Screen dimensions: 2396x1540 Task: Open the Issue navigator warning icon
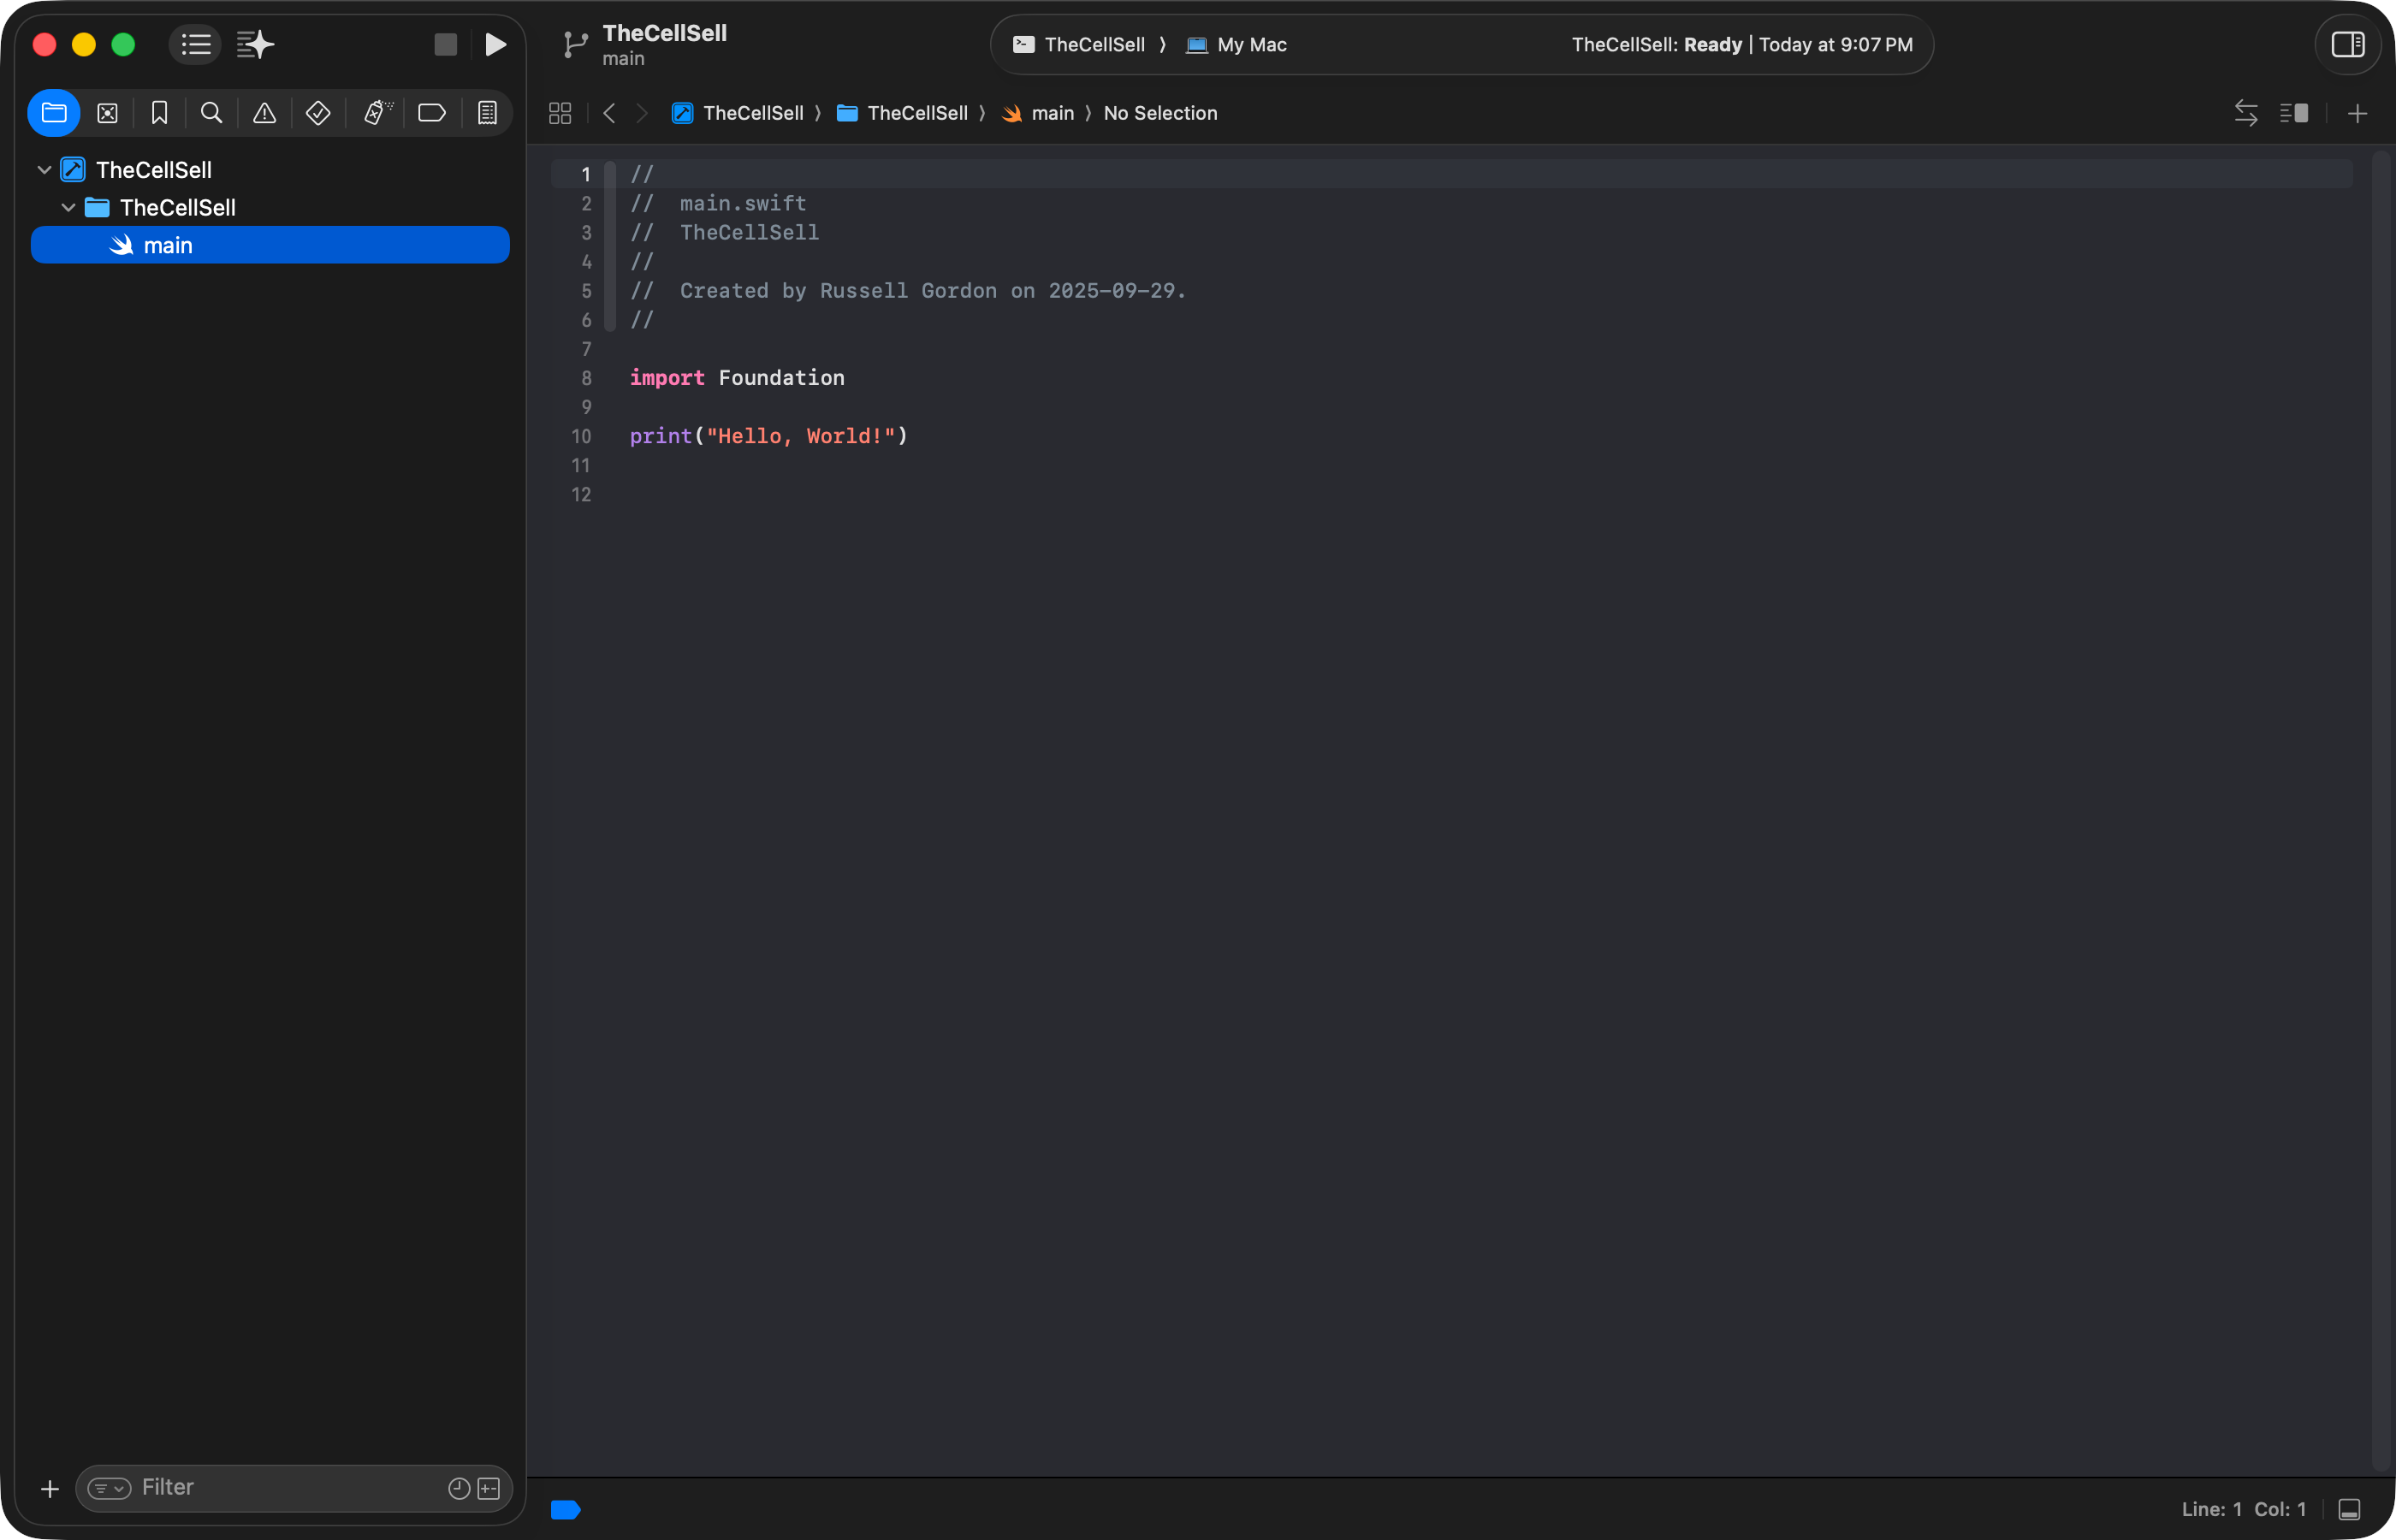[x=264, y=113]
